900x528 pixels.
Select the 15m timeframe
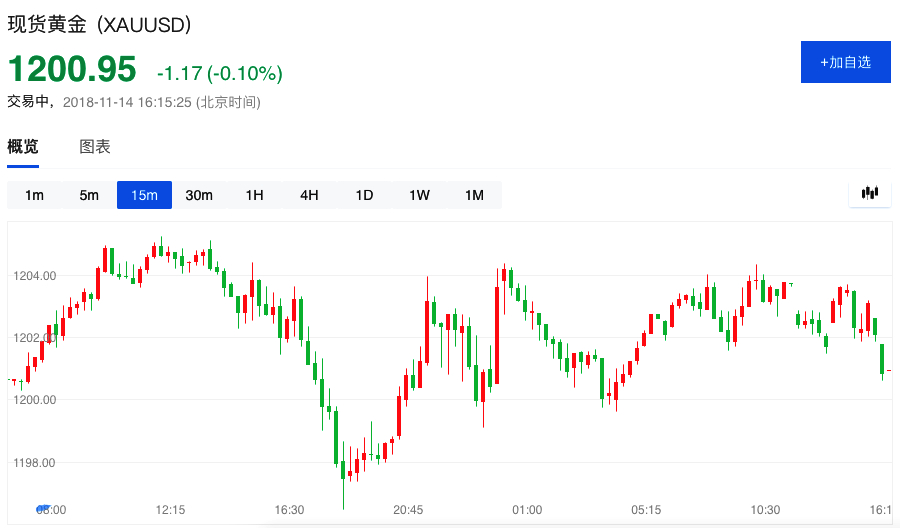click(144, 195)
